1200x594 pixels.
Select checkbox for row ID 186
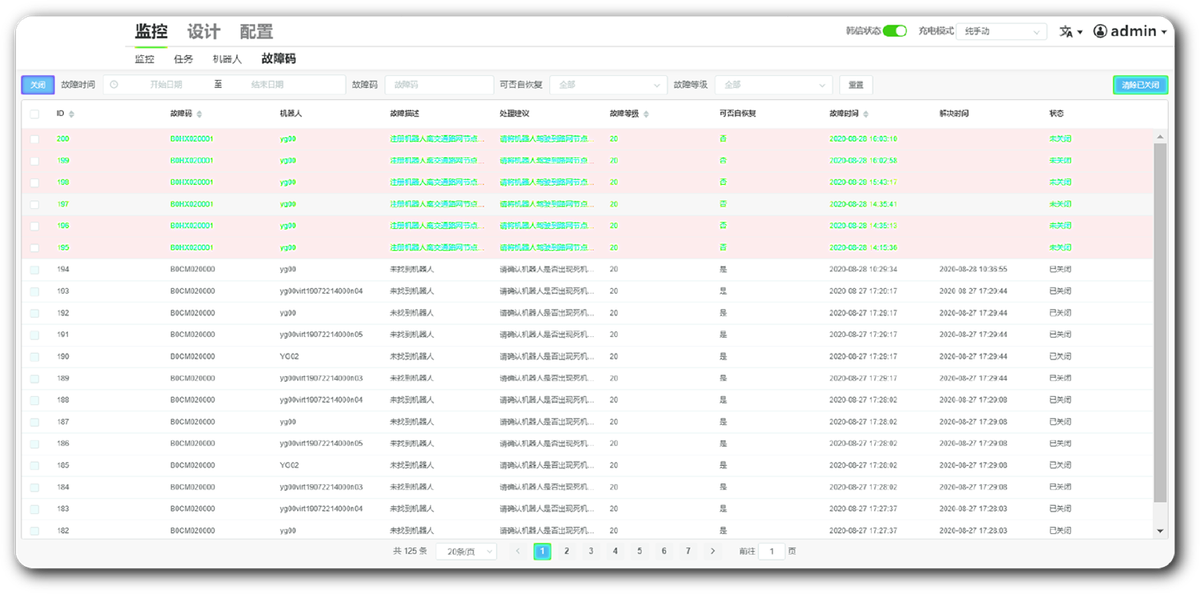(x=34, y=443)
